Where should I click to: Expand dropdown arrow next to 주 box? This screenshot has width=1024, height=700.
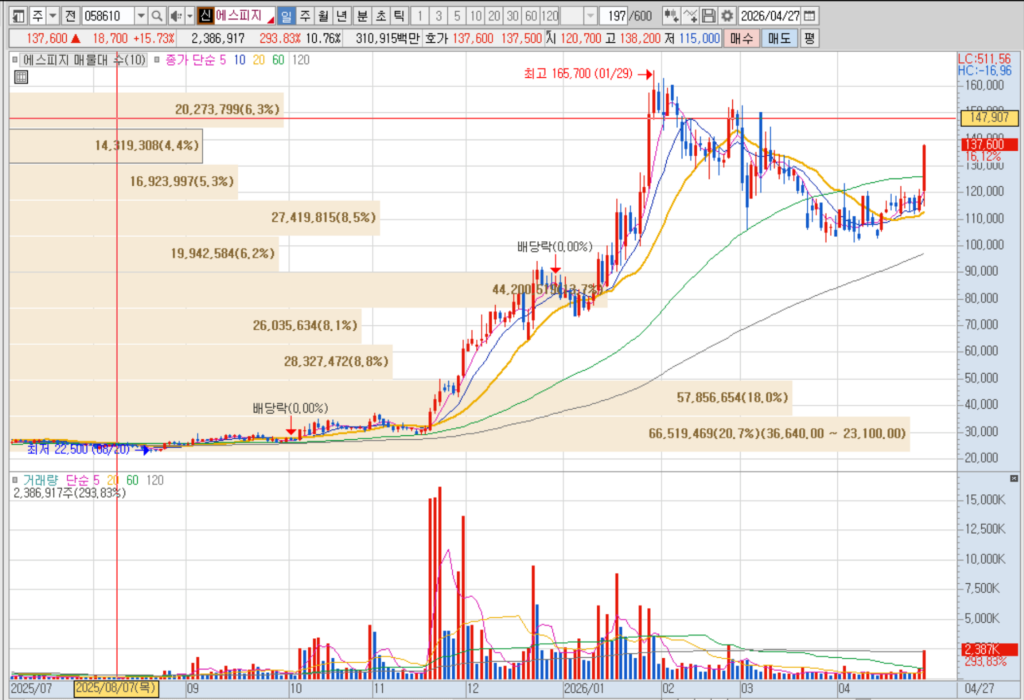point(53,16)
